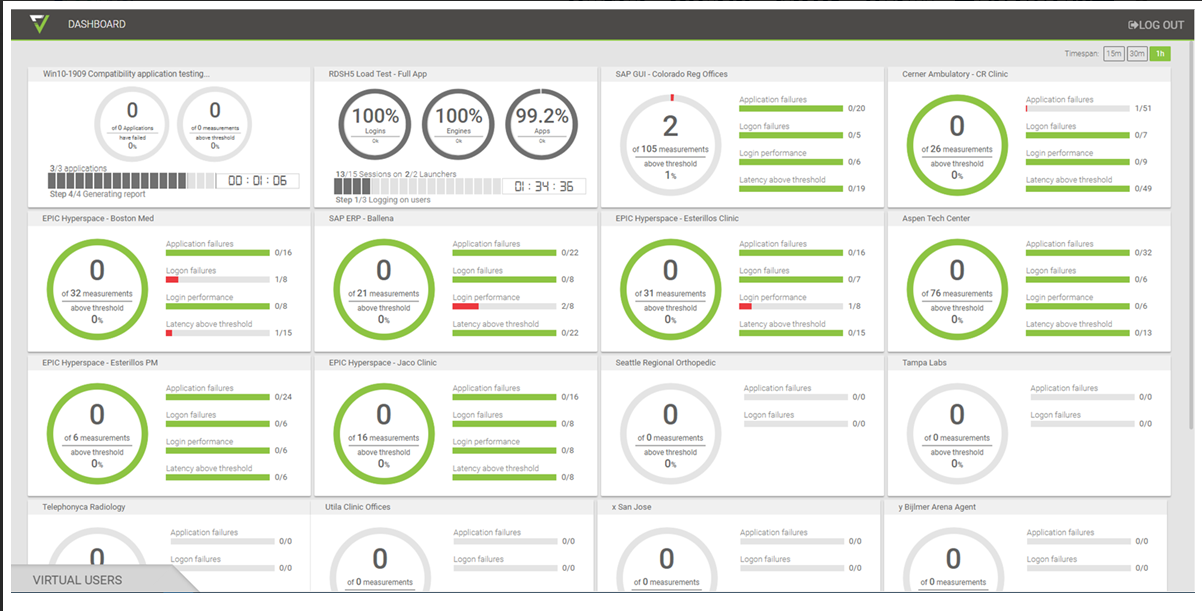Click the 0 of 16 measurements gauge
The width and height of the screenshot is (1202, 611).
[x=384, y=432]
